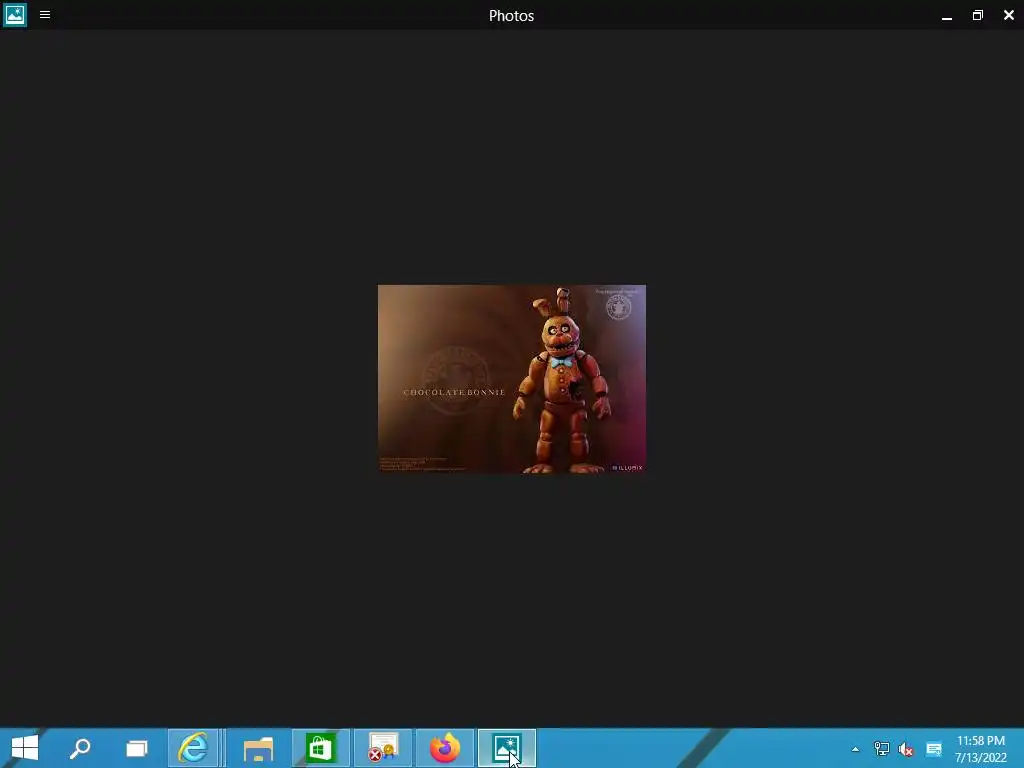The height and width of the screenshot is (768, 1024).
Task: Open Task View on the taskbar
Action: coord(136,748)
